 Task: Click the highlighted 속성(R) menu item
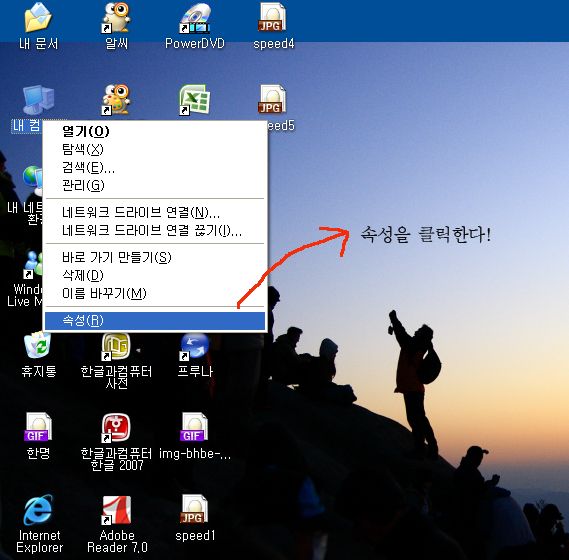tap(155, 320)
